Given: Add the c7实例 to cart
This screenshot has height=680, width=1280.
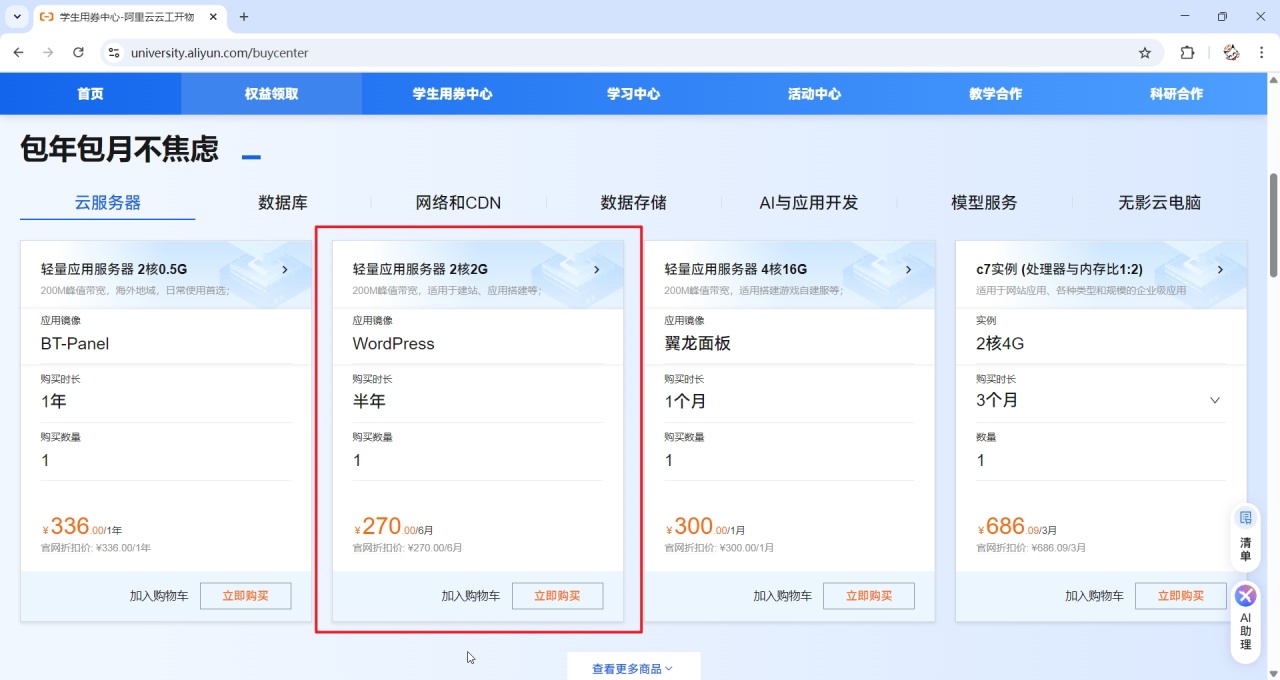Looking at the screenshot, I should coord(1094,596).
